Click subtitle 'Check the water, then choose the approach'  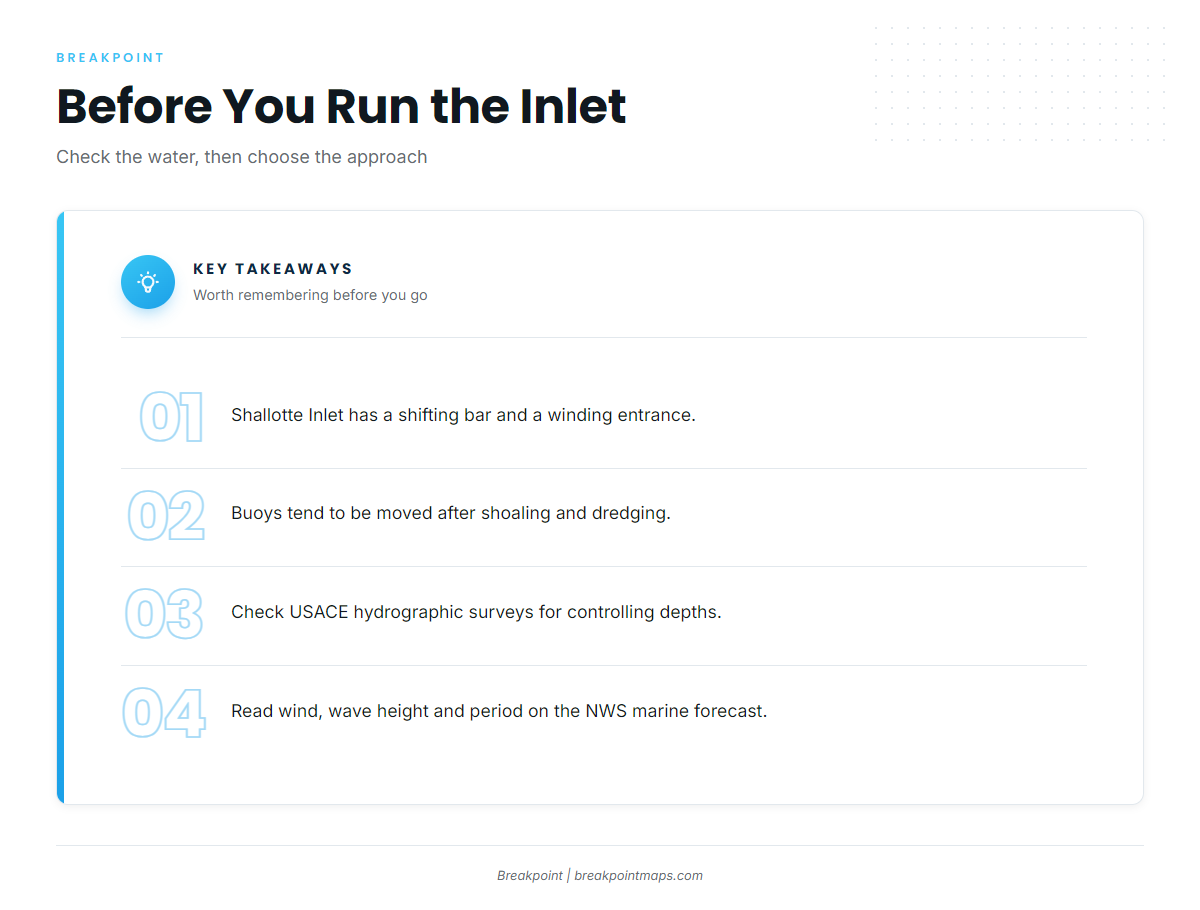click(242, 157)
